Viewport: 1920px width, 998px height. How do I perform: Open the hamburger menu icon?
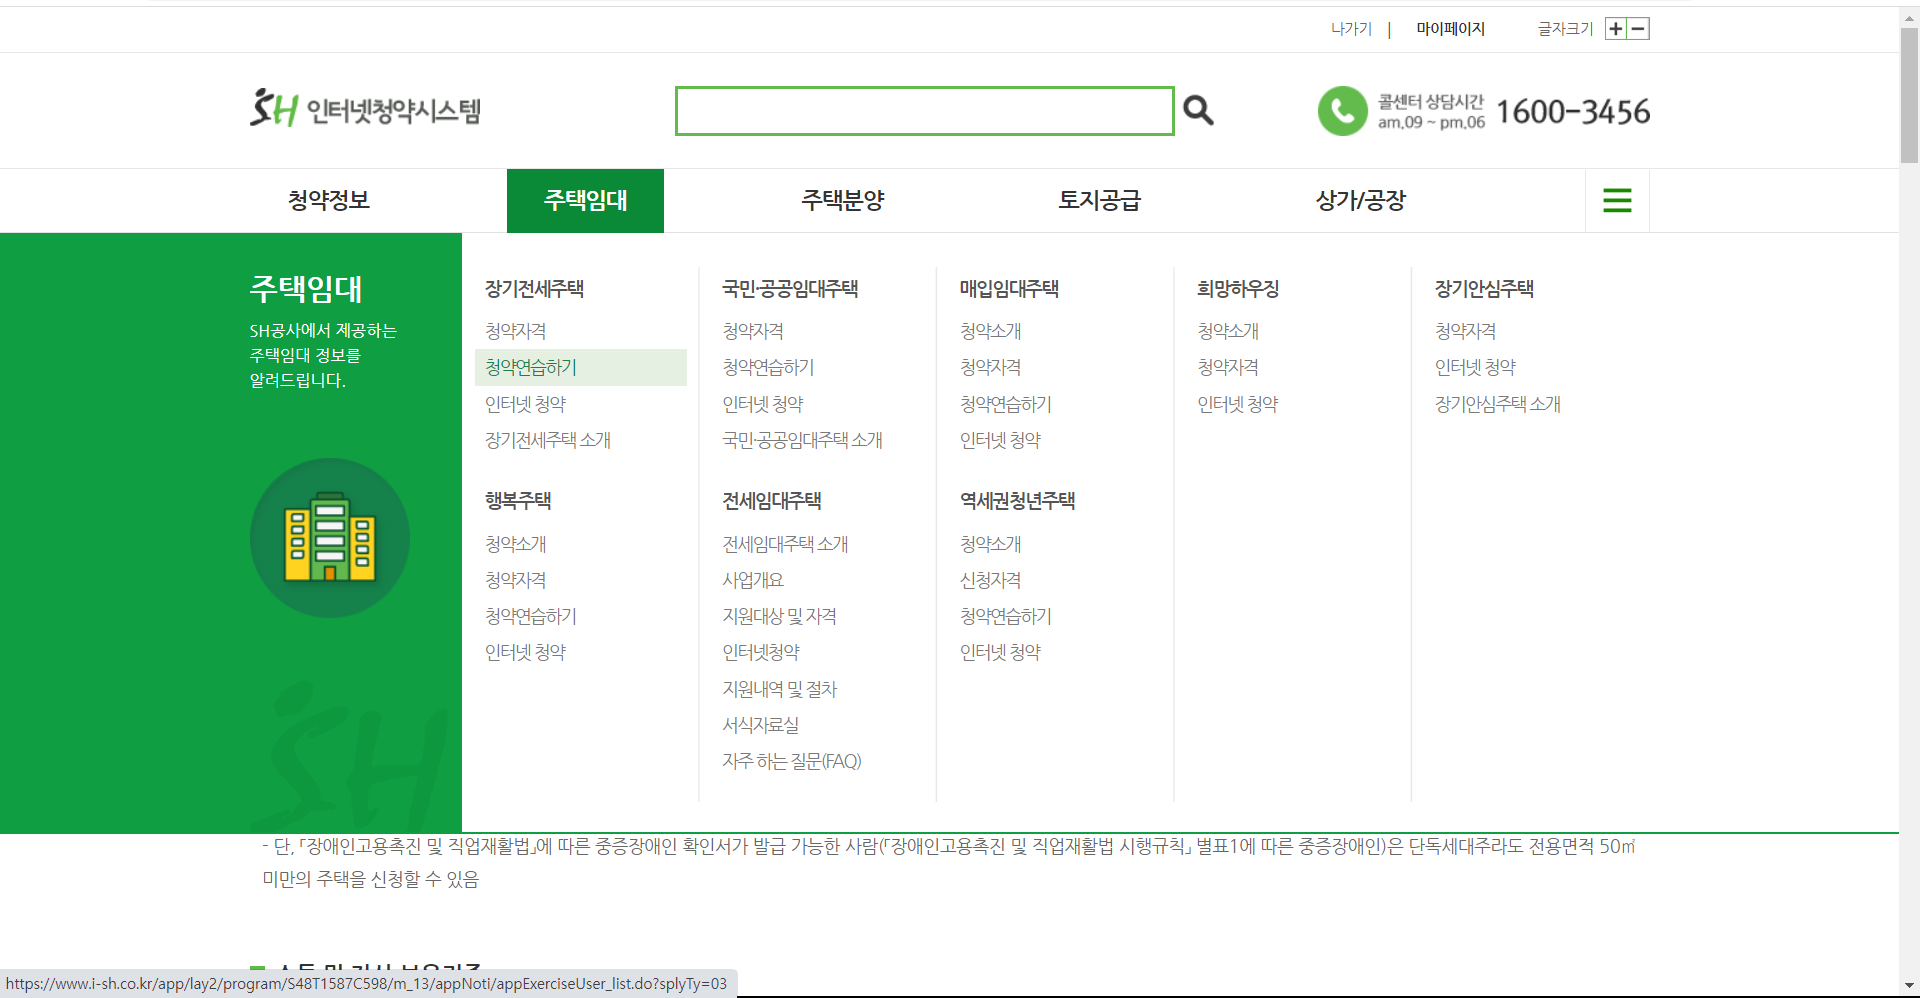(x=1616, y=200)
